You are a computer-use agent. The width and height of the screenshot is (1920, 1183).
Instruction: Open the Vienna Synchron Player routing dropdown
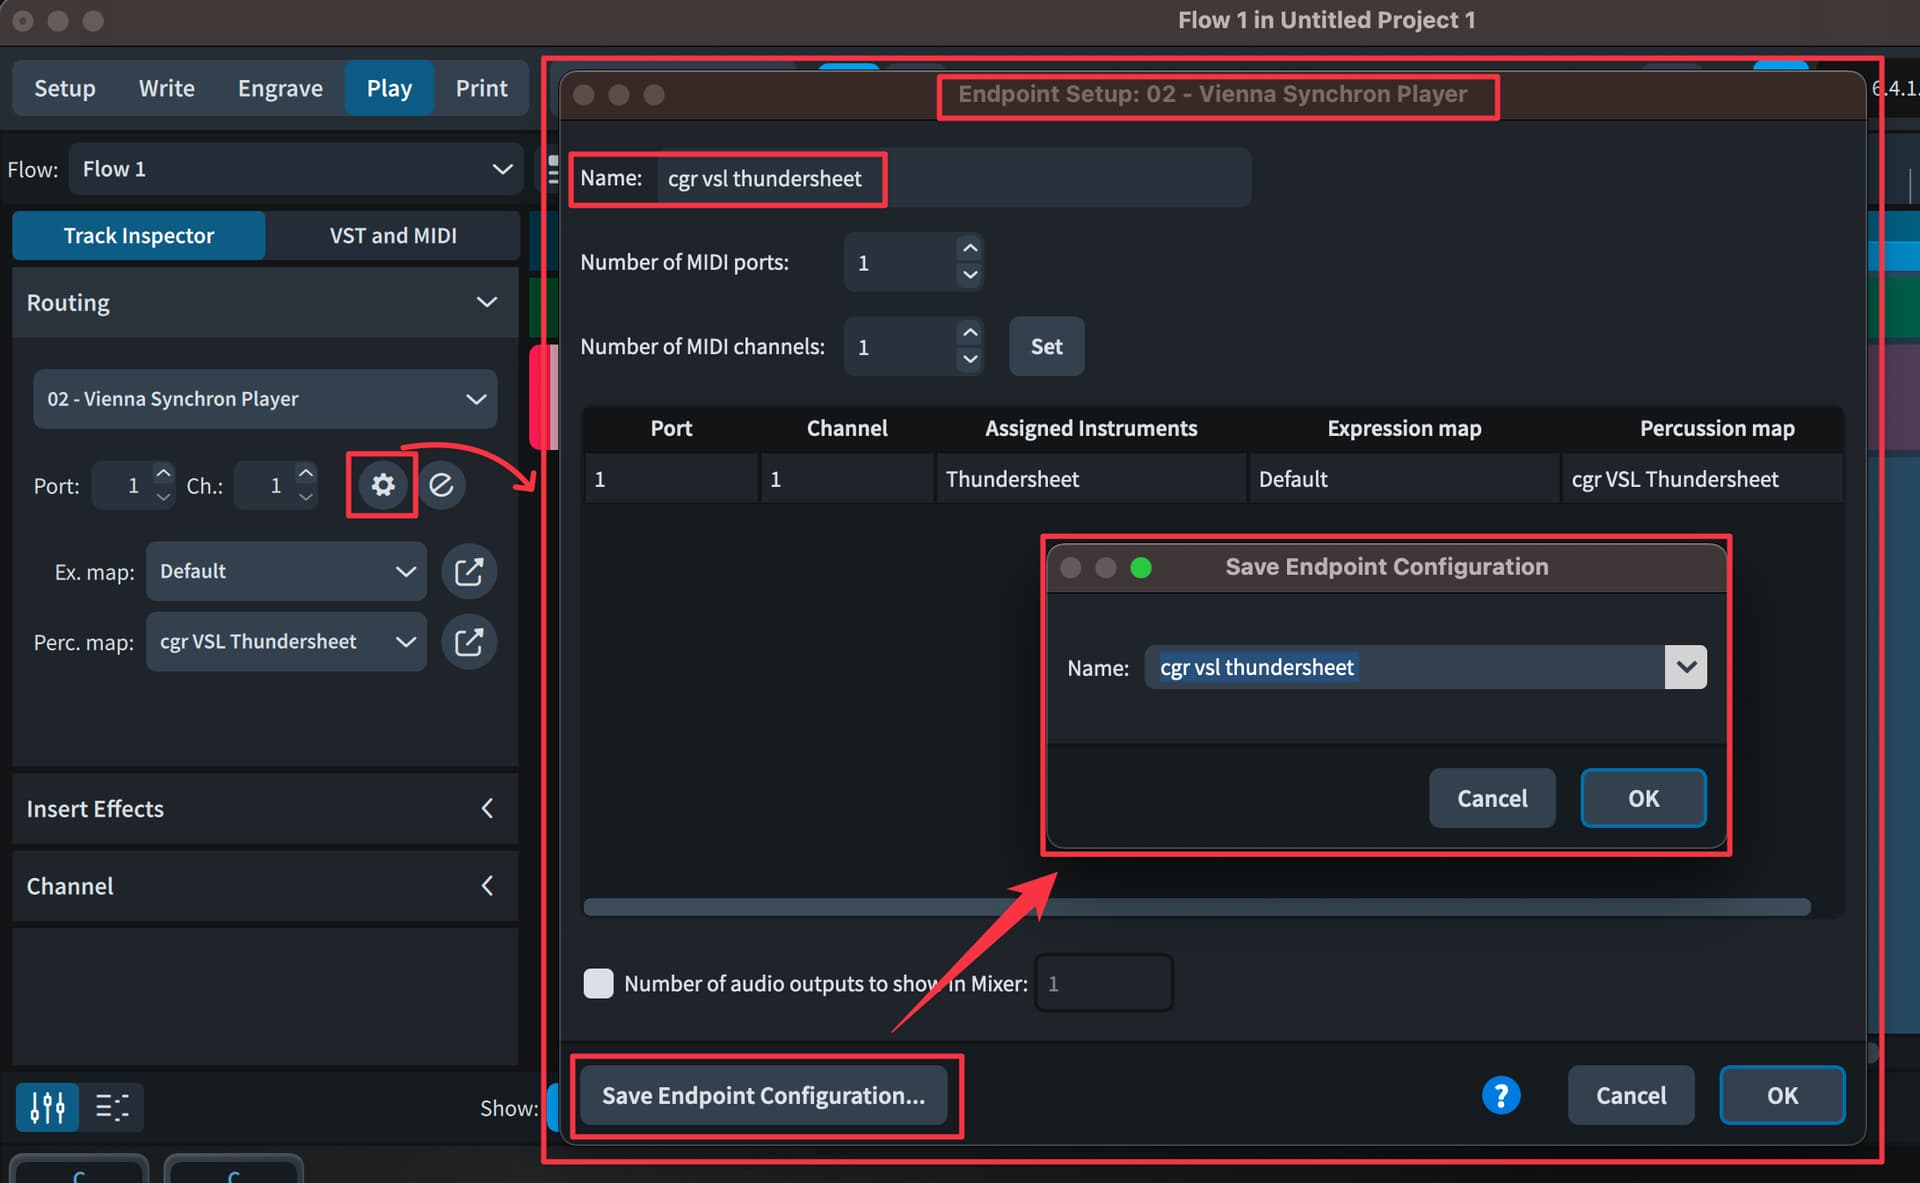click(265, 399)
